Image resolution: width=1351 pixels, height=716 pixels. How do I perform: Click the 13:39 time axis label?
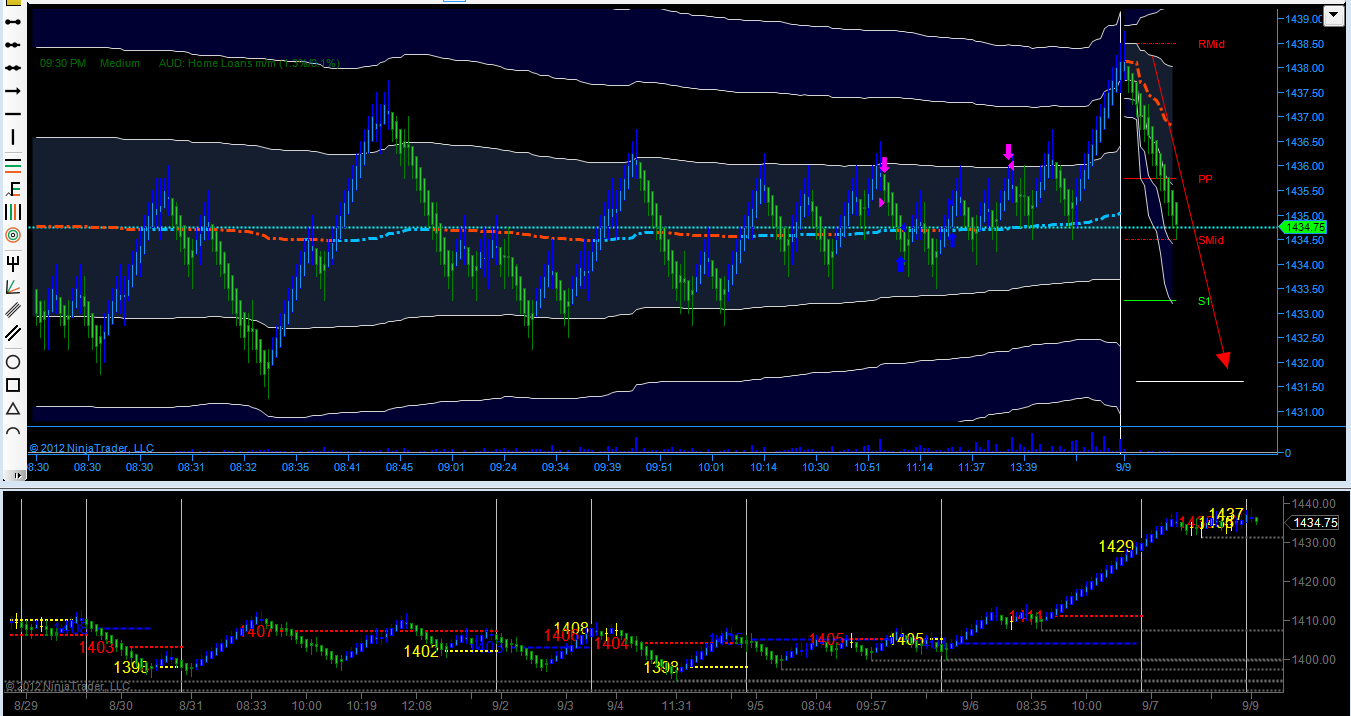point(1023,467)
